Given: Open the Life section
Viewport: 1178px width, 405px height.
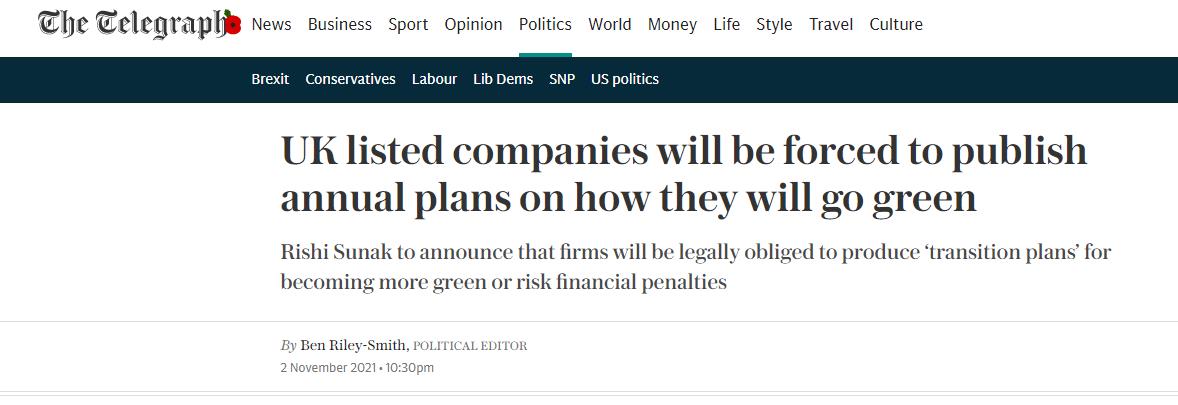Looking at the screenshot, I should tap(726, 24).
